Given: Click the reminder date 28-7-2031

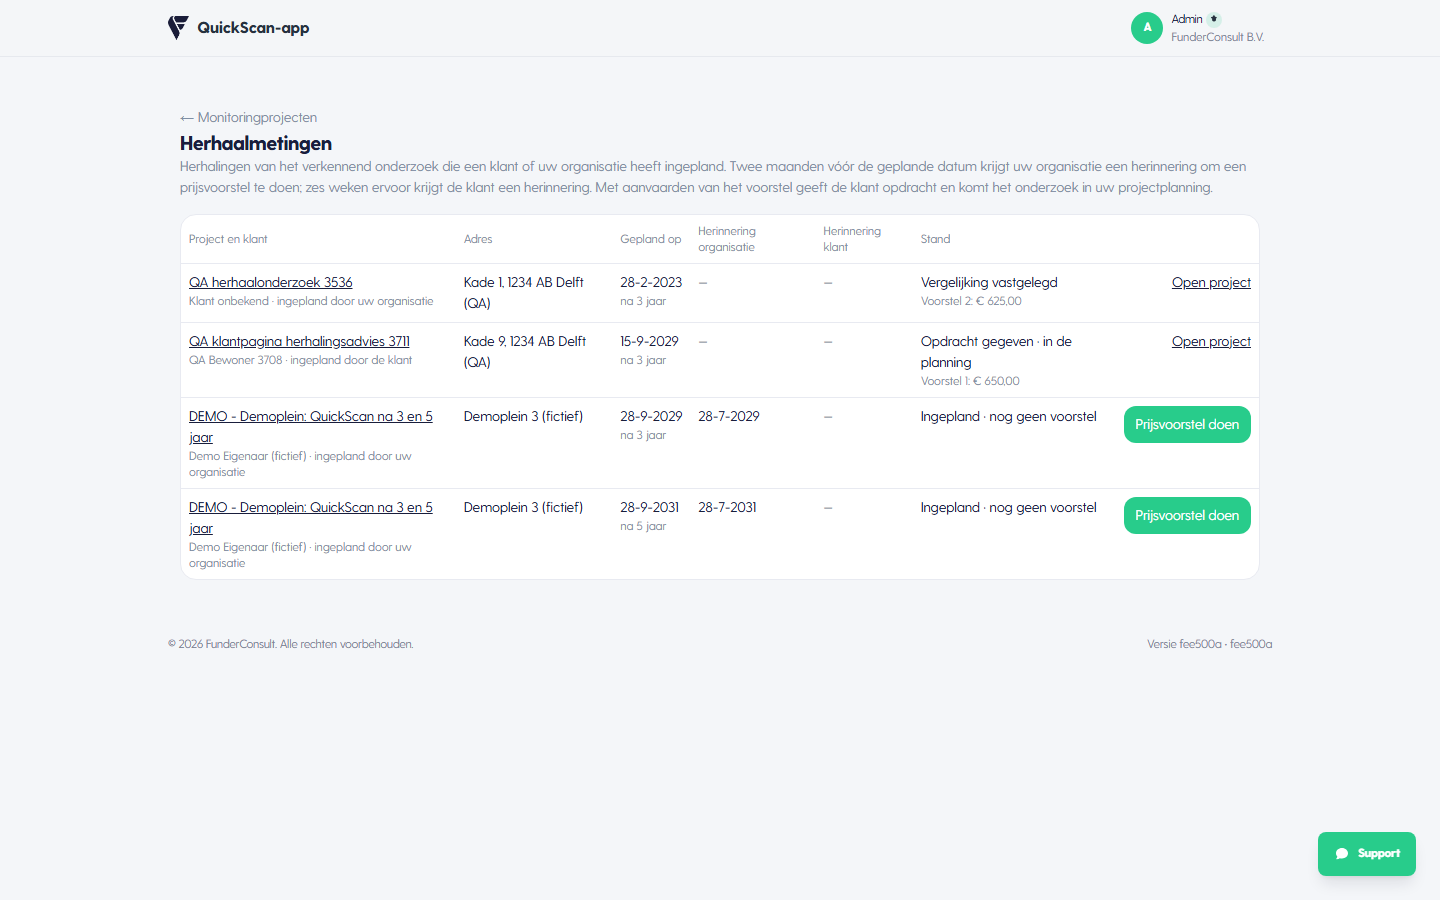Looking at the screenshot, I should coord(727,507).
